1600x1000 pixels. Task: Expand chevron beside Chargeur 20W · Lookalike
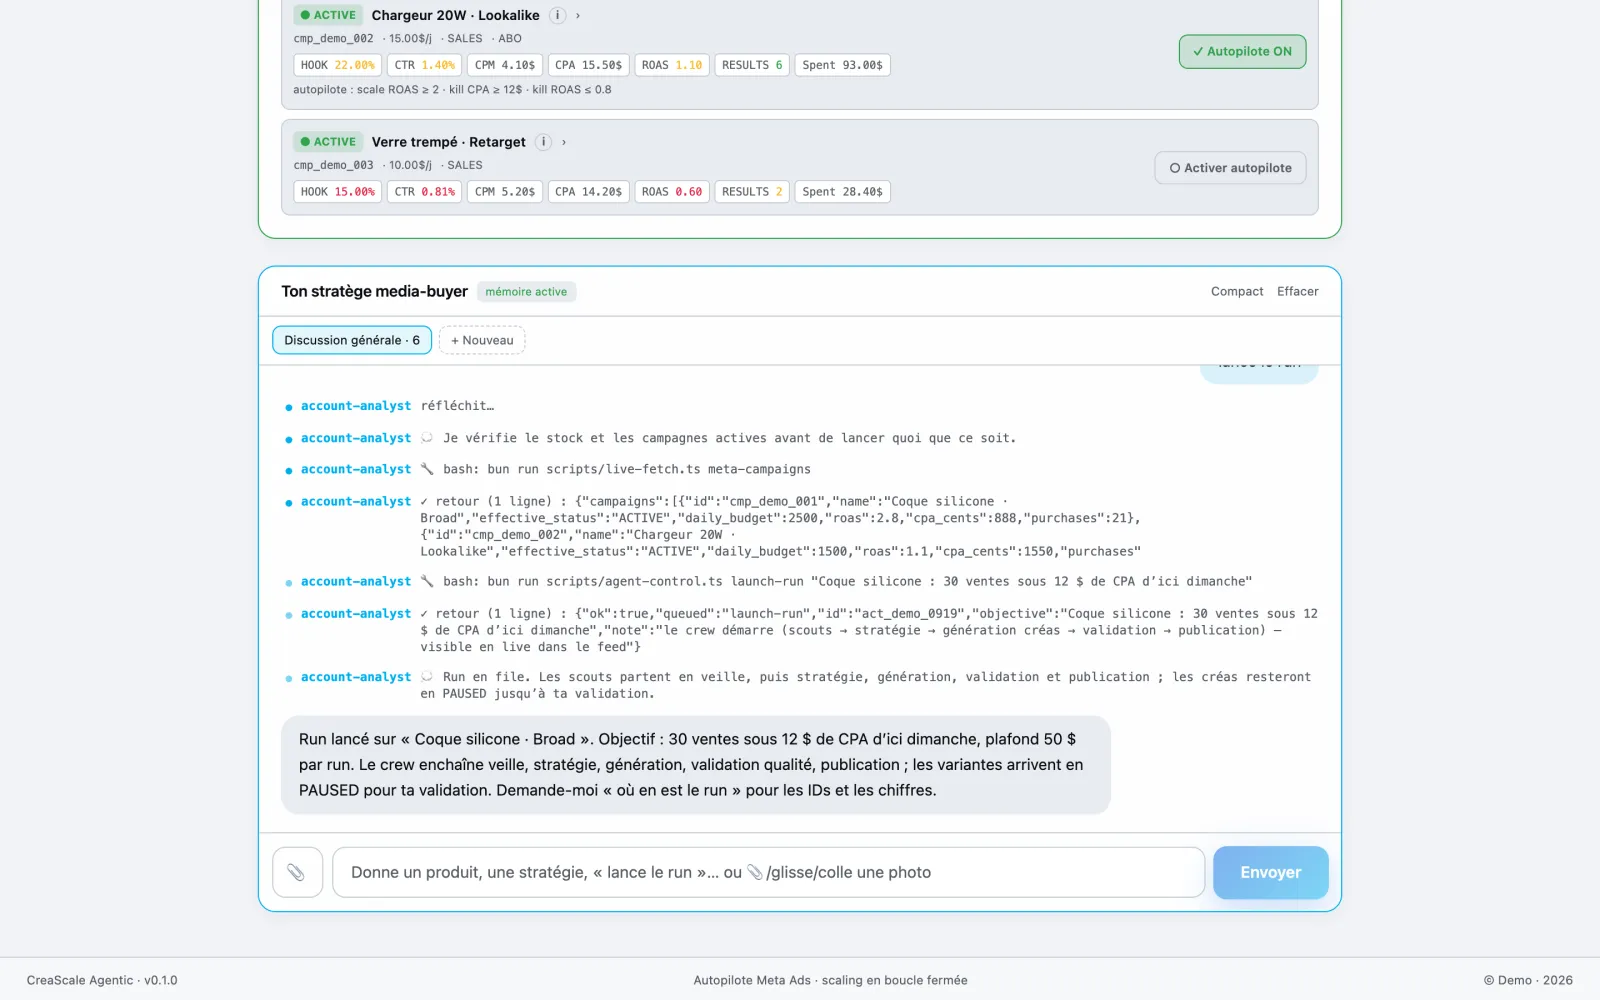(578, 15)
